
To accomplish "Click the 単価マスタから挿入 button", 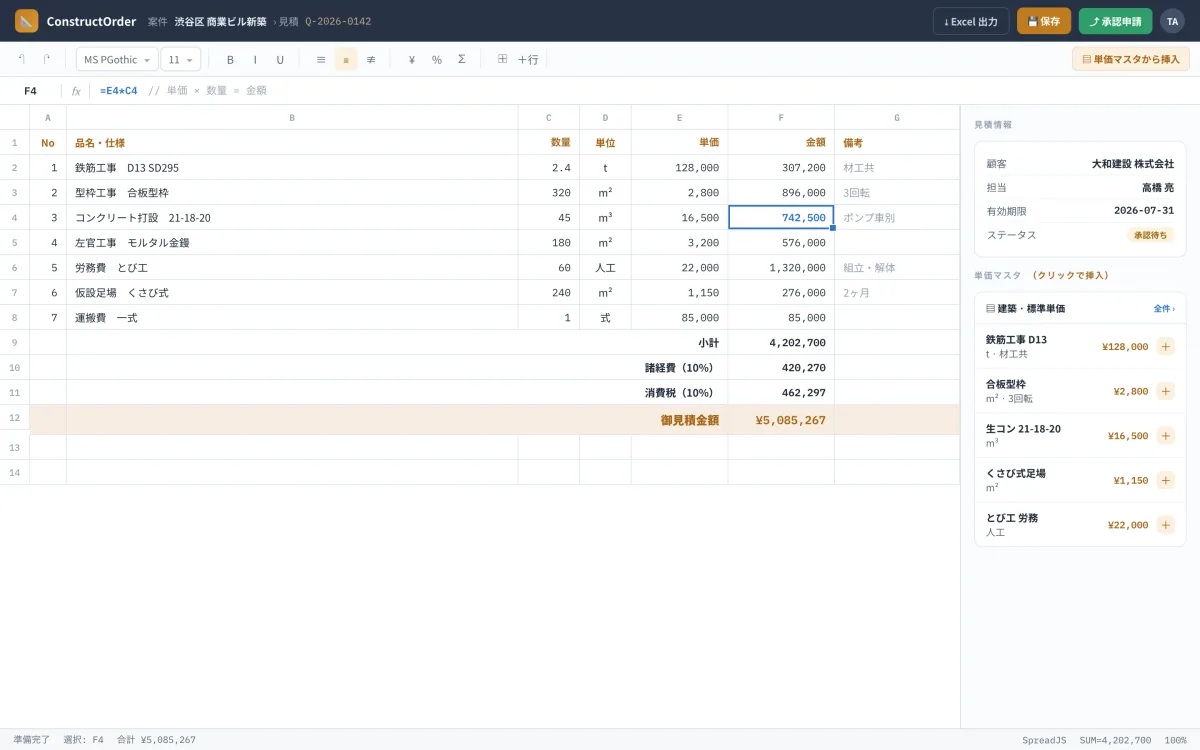I will (1130, 59).
